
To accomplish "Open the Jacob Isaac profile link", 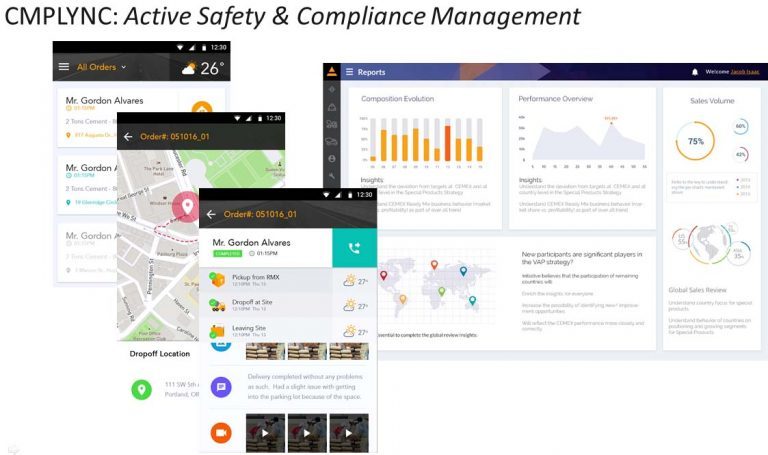I will (744, 72).
